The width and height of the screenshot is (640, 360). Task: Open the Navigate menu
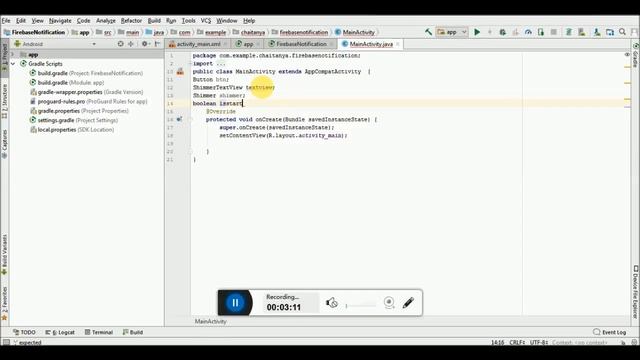point(60,20)
